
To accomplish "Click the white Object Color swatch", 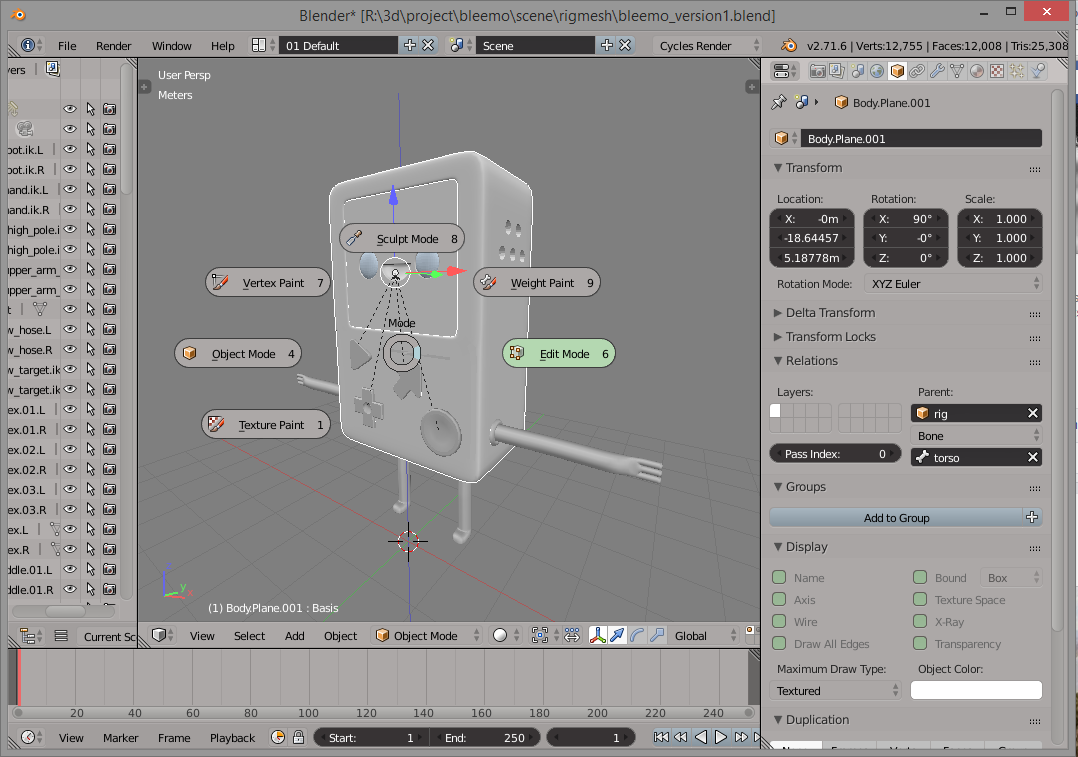I will 976,691.
